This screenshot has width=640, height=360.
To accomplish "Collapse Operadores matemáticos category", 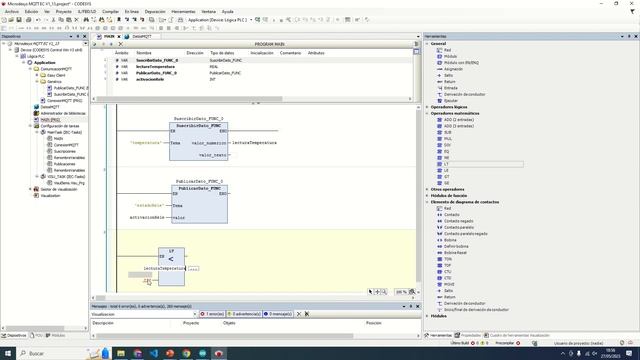I will point(427,113).
